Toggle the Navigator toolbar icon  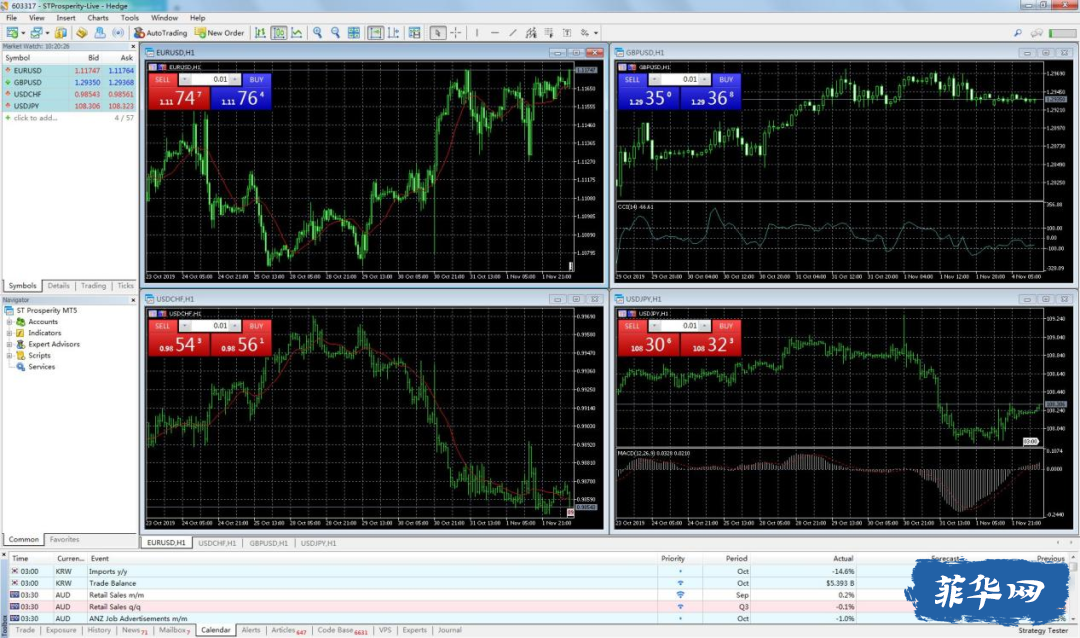coord(101,32)
